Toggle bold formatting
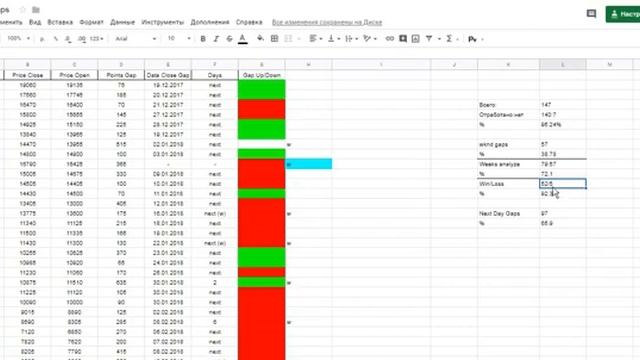Viewport: 640px width, 360px height. pyautogui.click(x=203, y=39)
